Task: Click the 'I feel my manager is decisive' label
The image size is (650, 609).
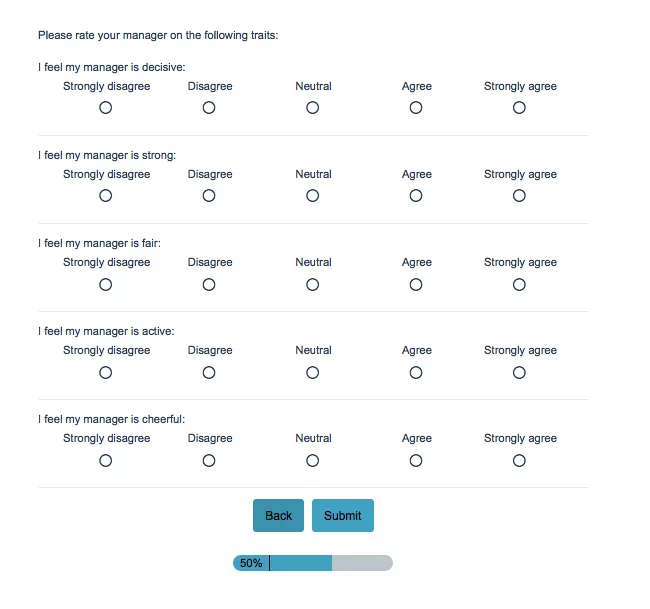Action: [112, 67]
